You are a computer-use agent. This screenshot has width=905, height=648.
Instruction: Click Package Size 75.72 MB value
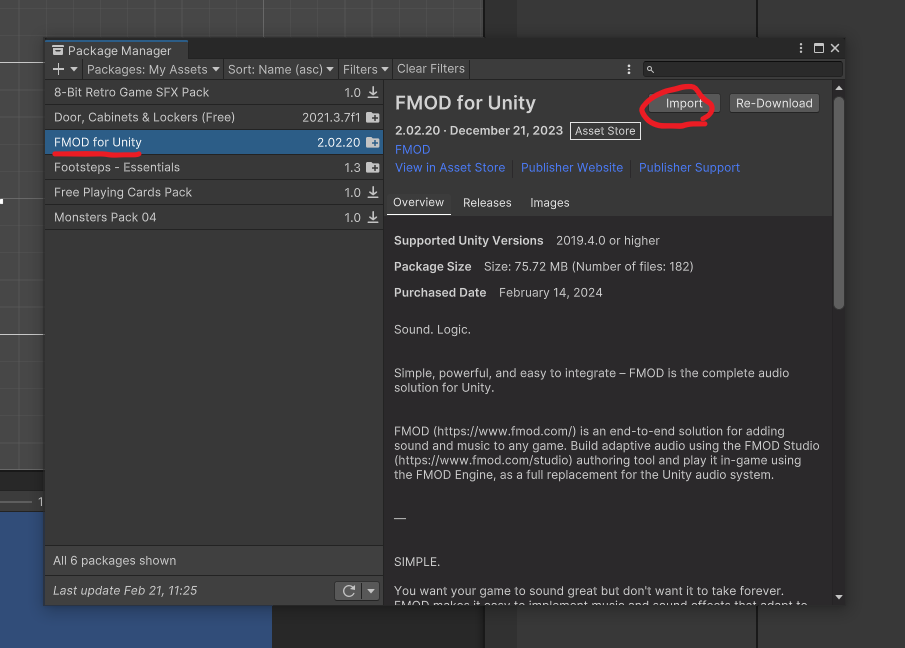(x=589, y=267)
